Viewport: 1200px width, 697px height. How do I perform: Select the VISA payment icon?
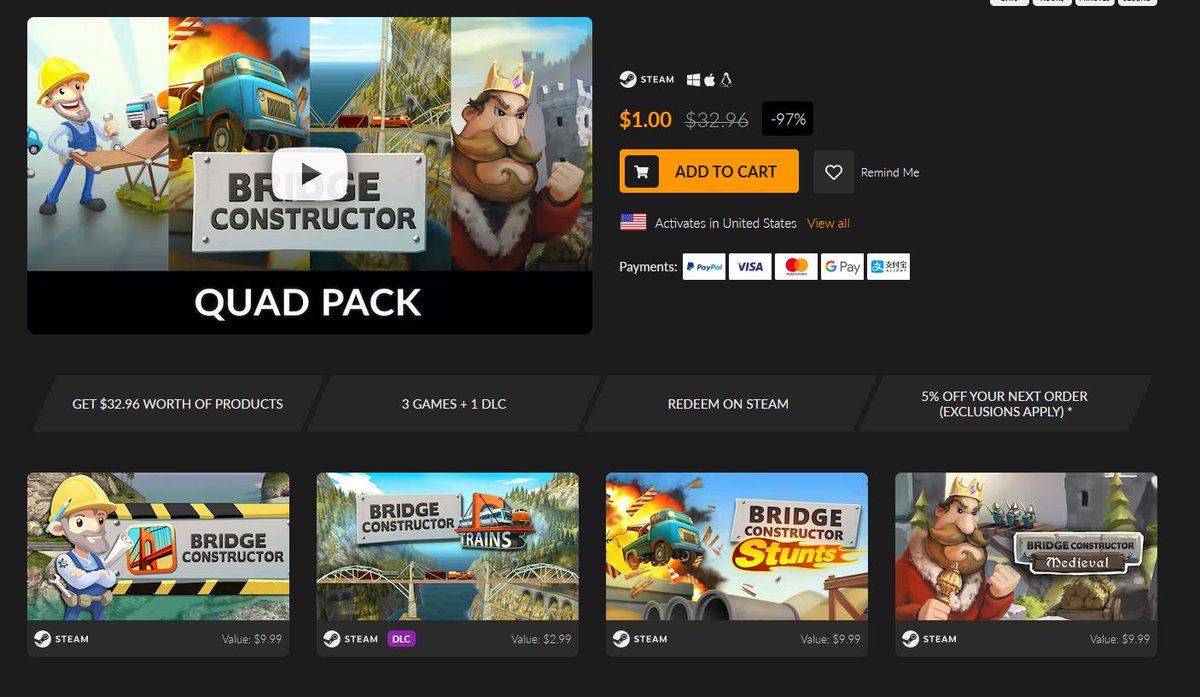750,266
